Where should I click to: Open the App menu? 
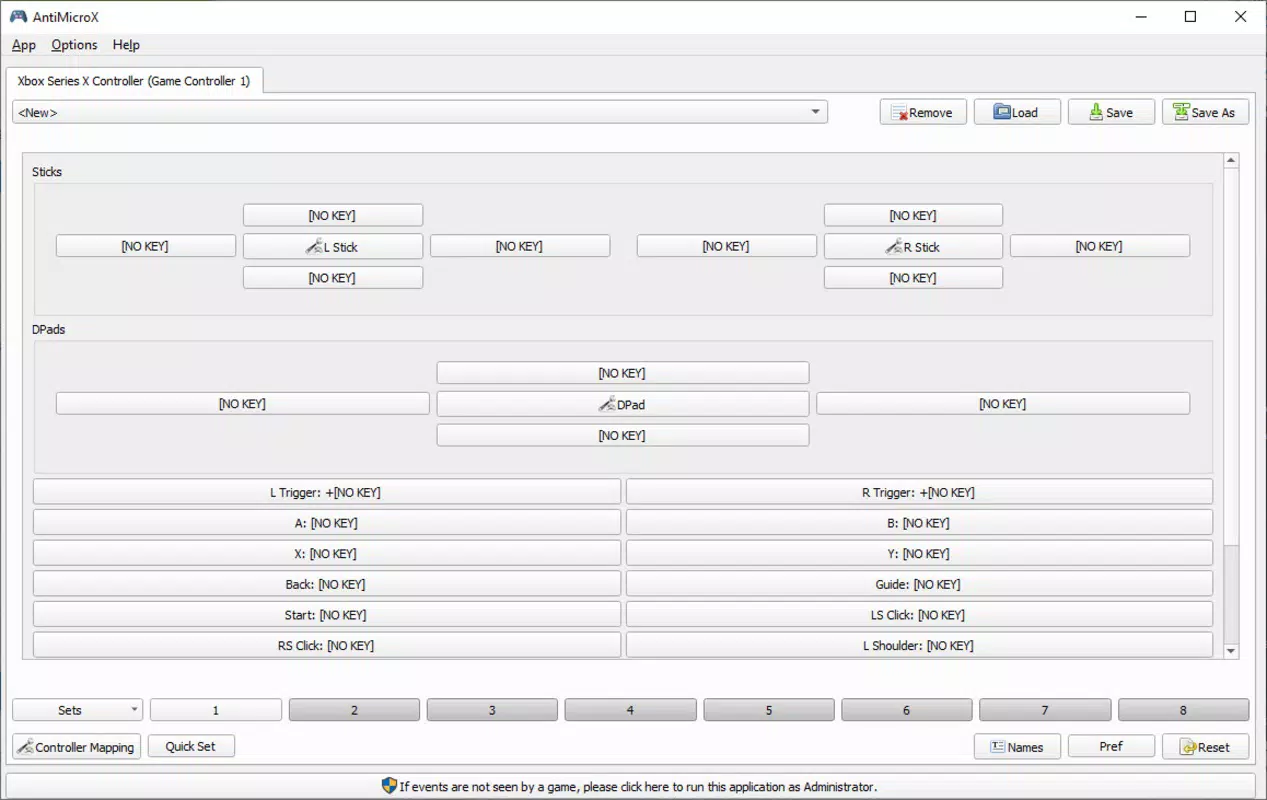point(24,45)
